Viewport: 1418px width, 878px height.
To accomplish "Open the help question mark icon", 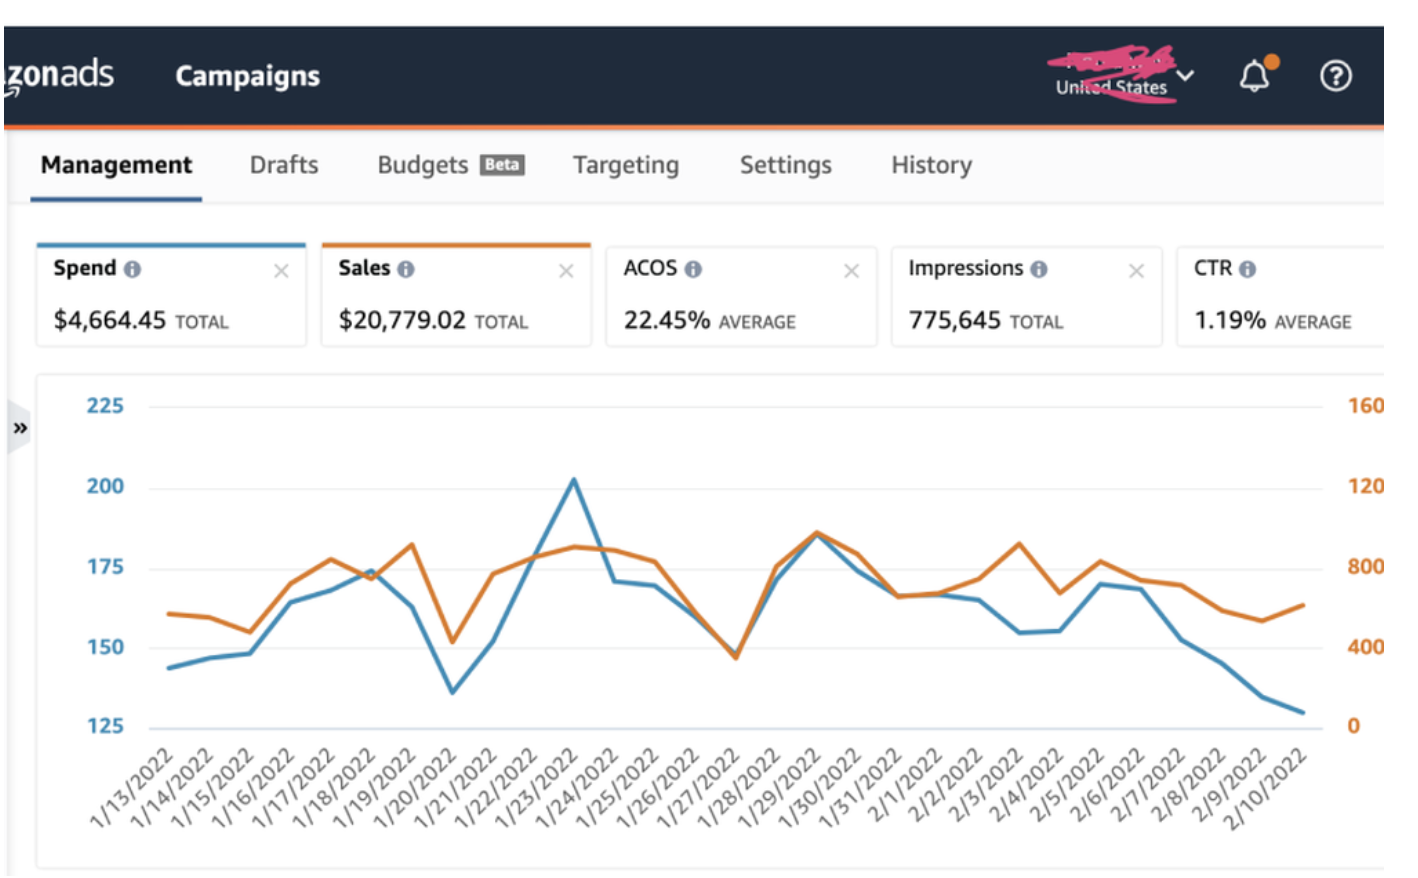I will (1336, 76).
